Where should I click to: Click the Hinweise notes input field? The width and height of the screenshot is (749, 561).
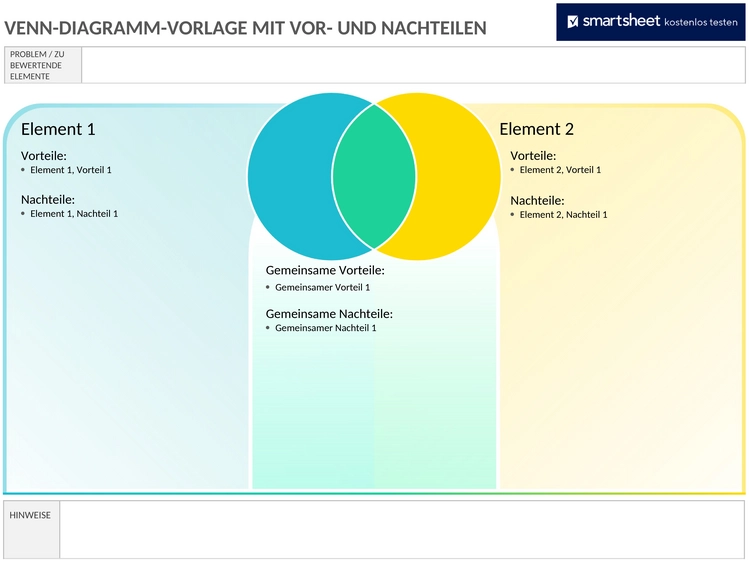[x=402, y=529]
